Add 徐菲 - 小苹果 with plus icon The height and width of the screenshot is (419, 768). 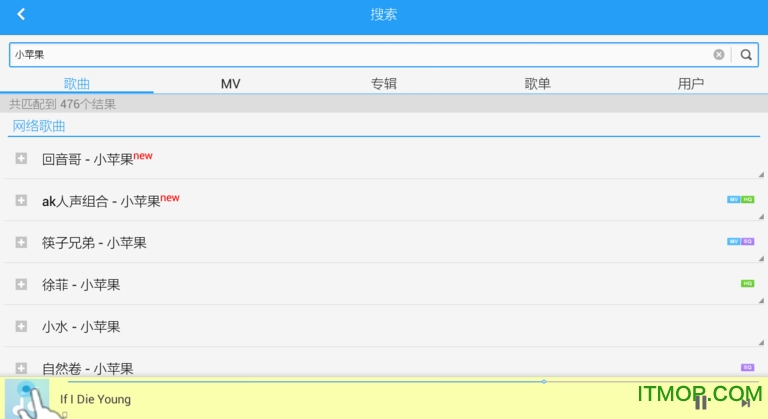tap(21, 284)
